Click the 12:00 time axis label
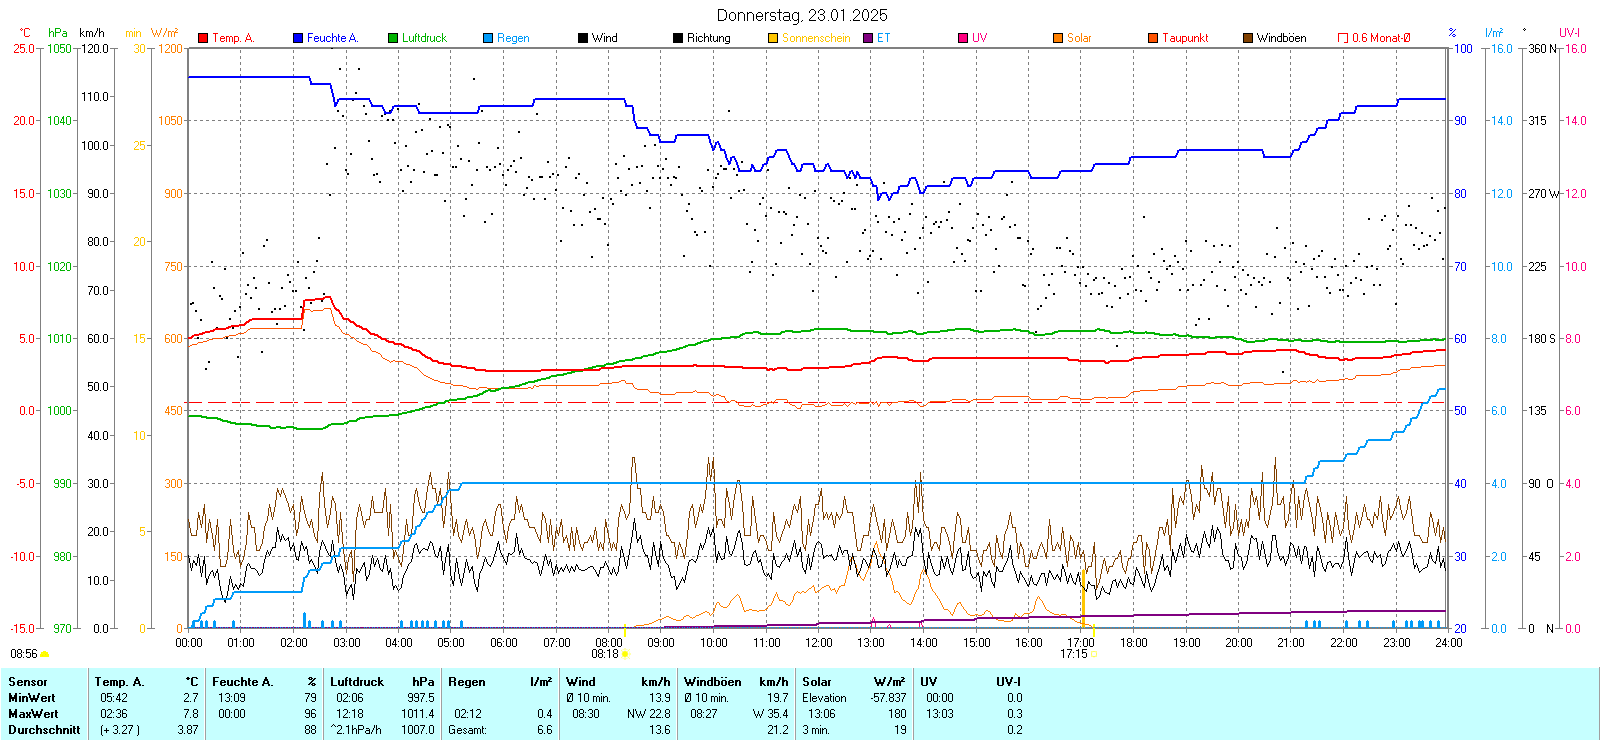 (x=819, y=643)
